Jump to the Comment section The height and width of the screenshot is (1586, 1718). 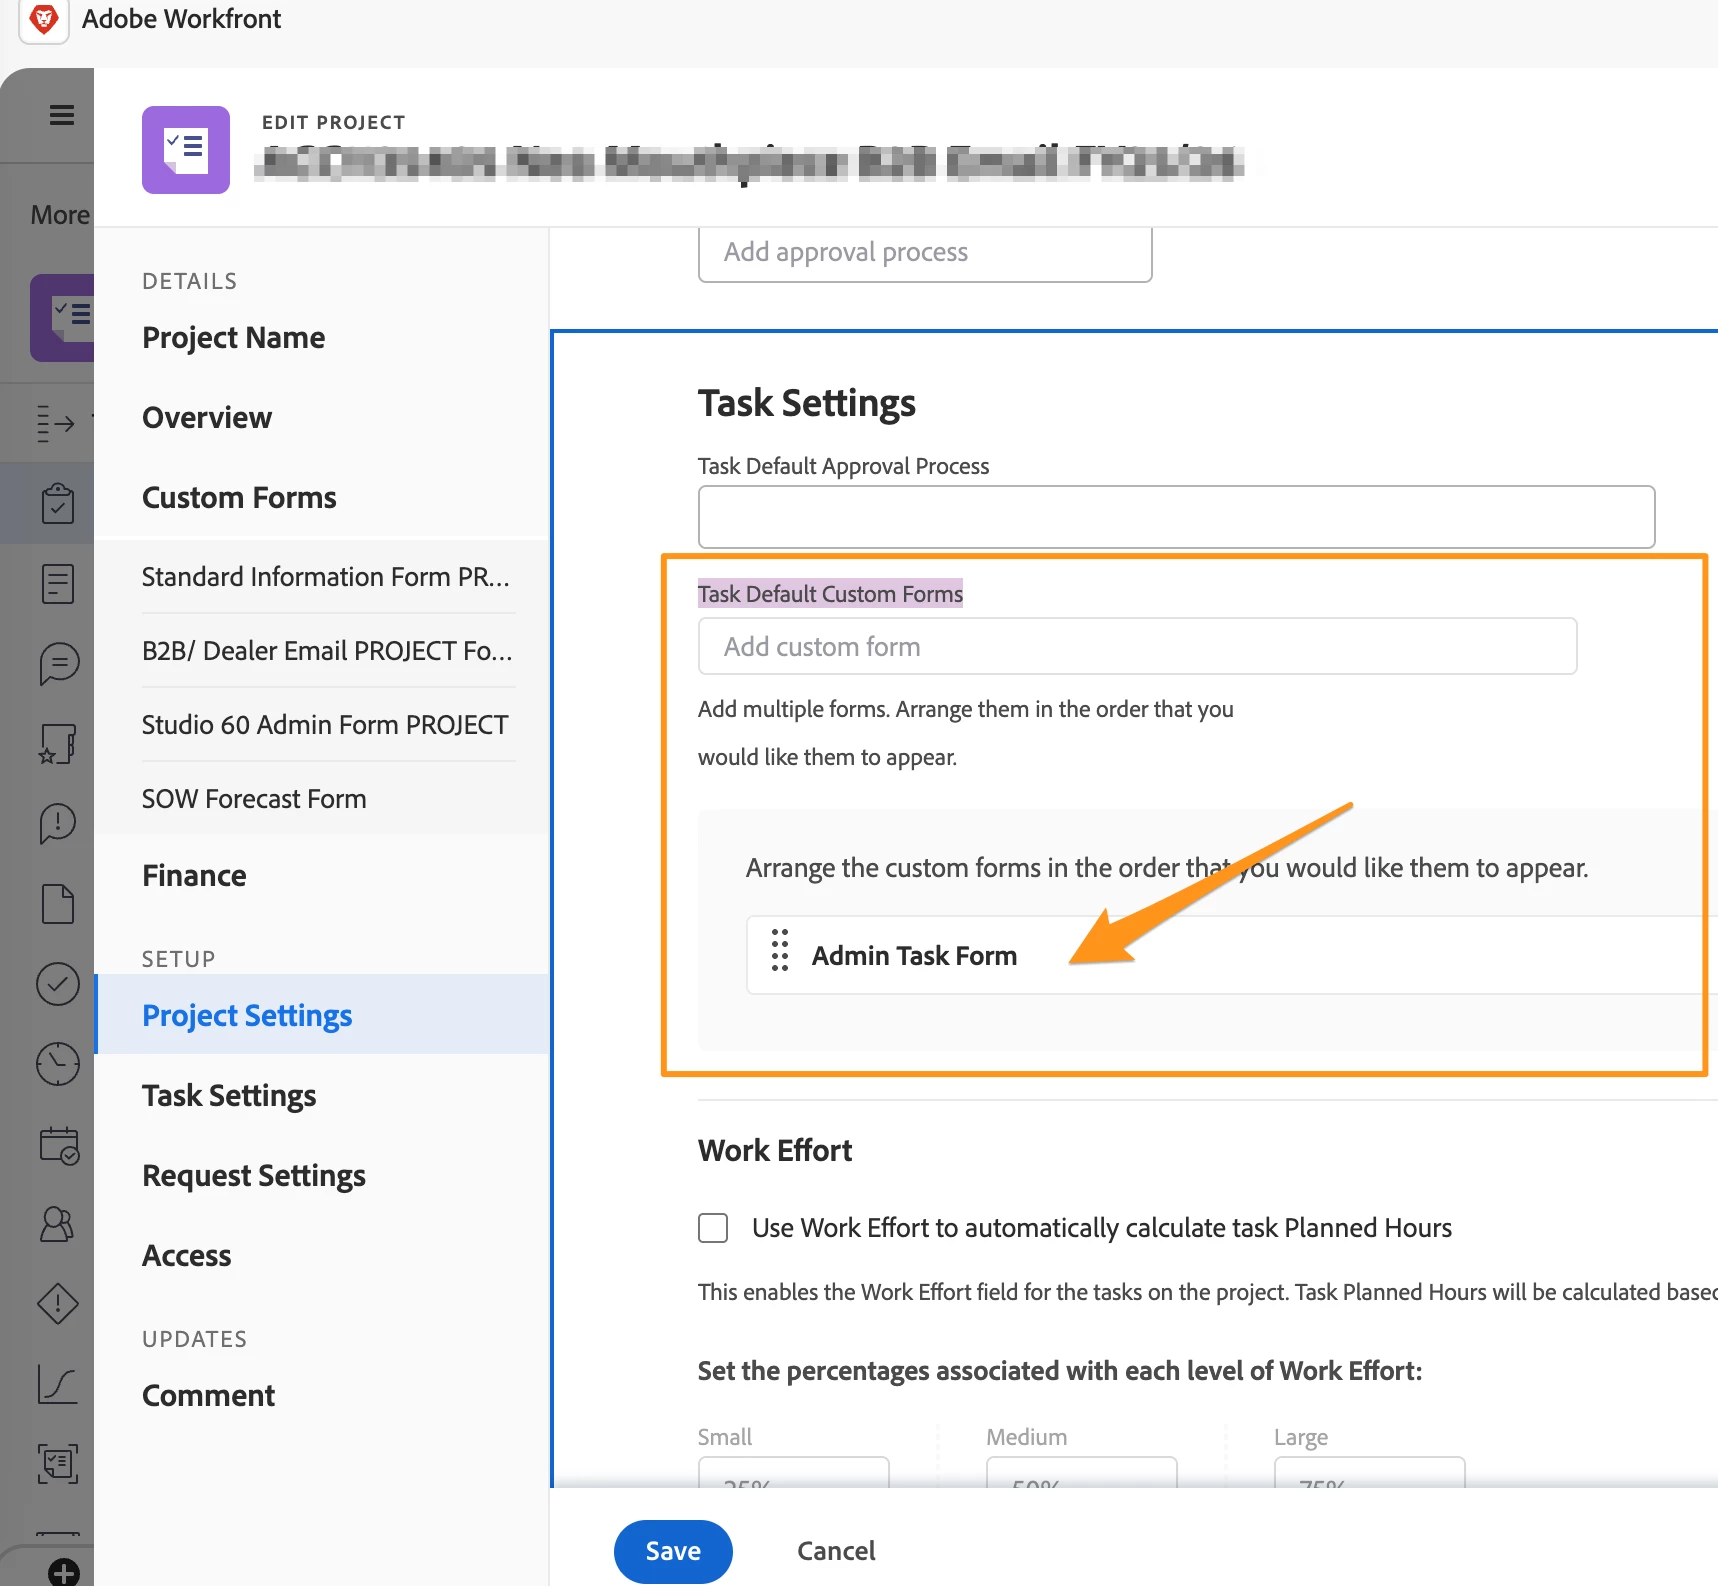click(x=208, y=1396)
